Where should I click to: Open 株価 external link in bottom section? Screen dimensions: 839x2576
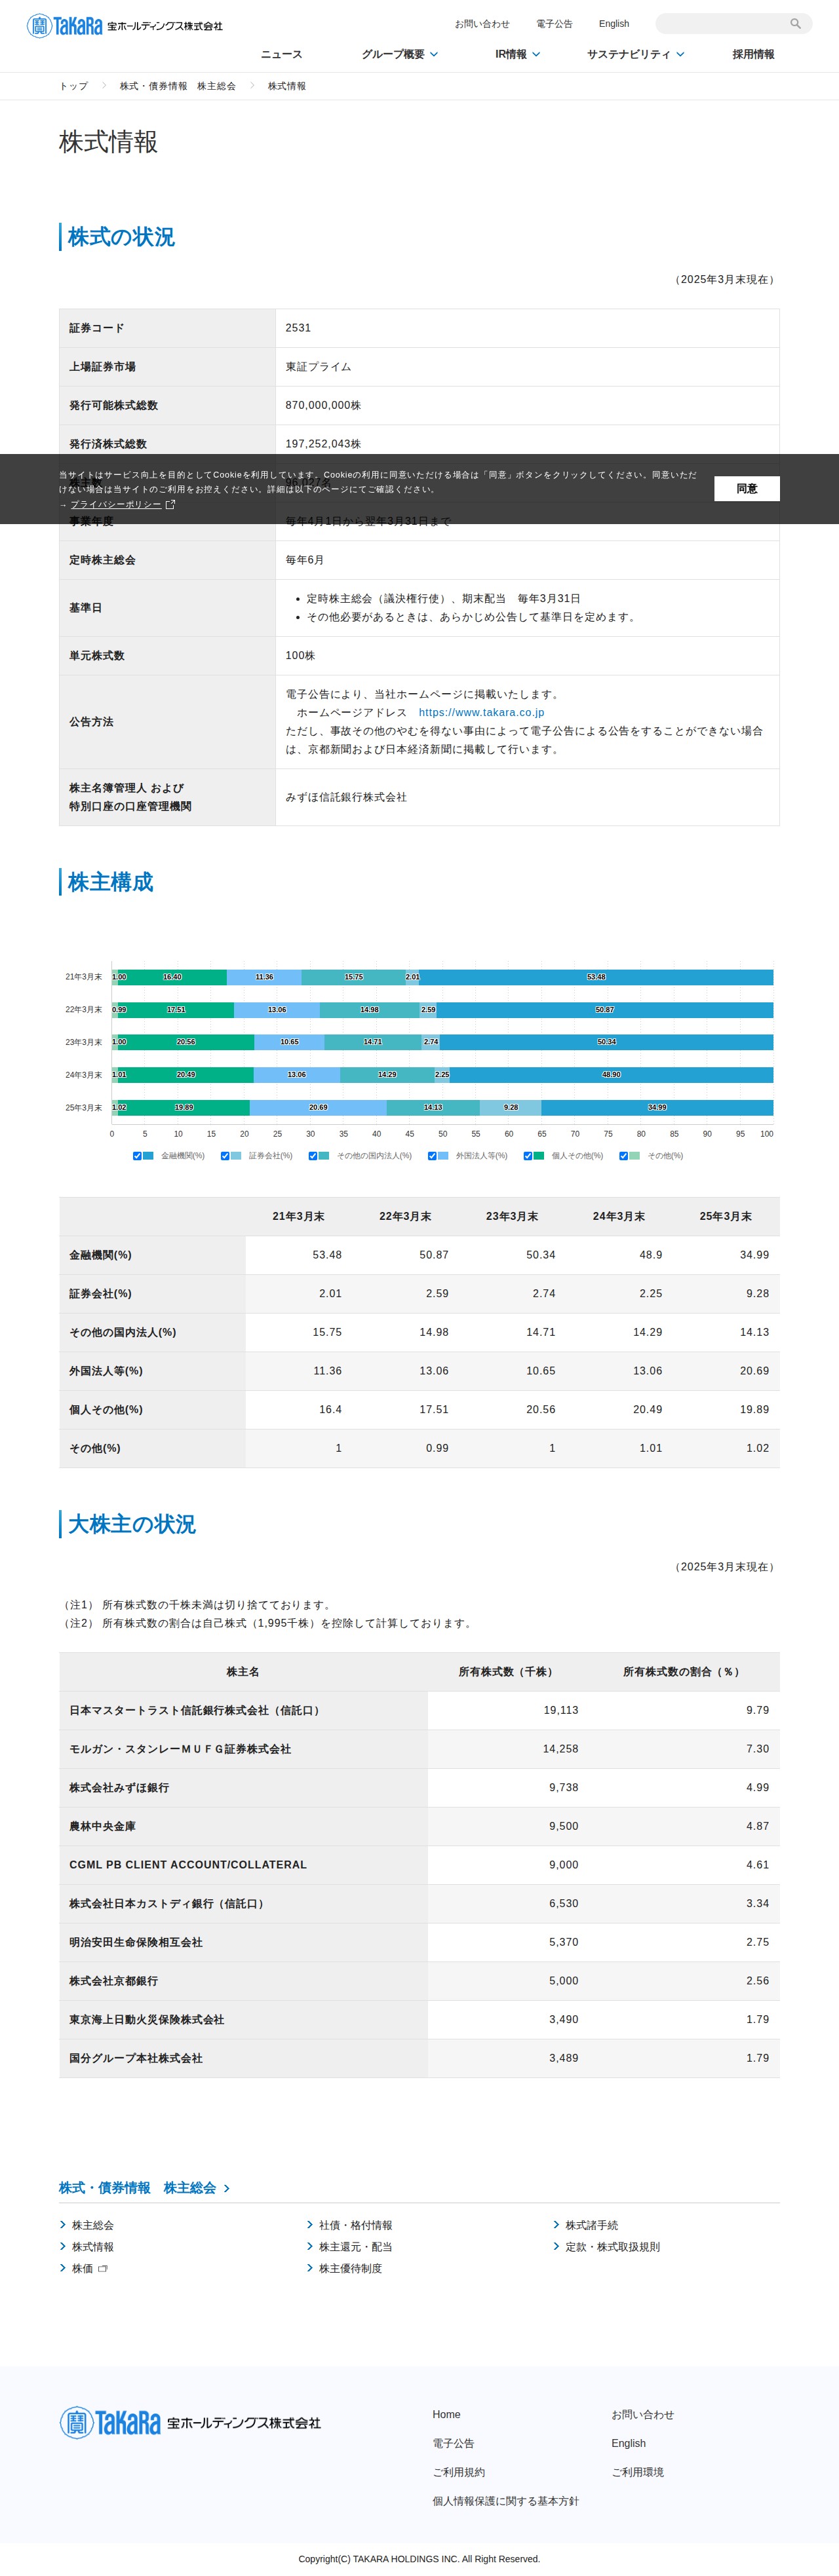(x=82, y=2268)
